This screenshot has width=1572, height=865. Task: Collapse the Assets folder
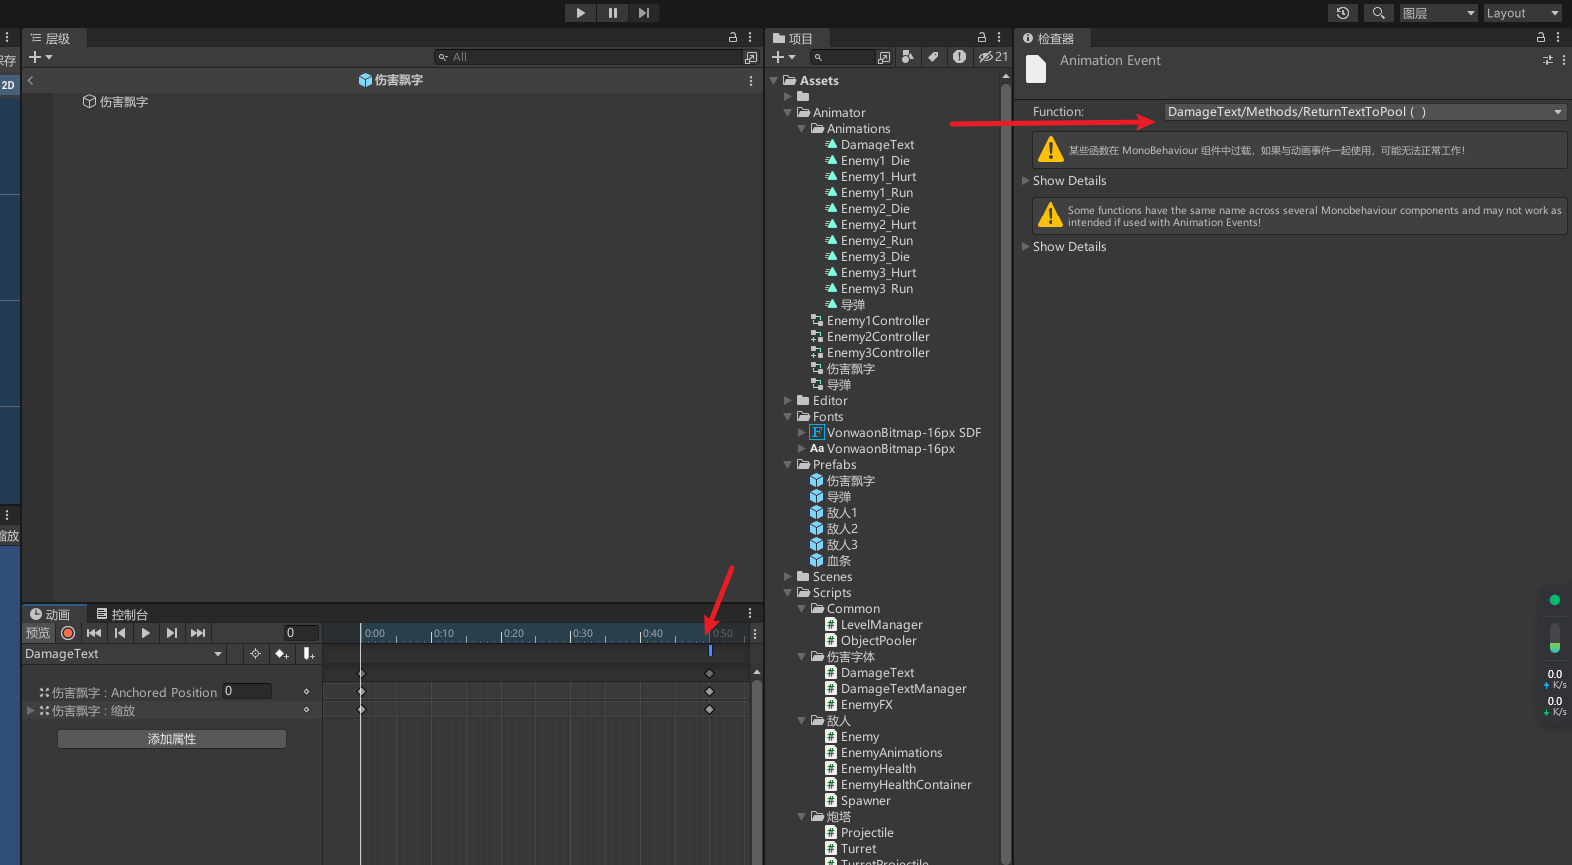[x=774, y=81]
